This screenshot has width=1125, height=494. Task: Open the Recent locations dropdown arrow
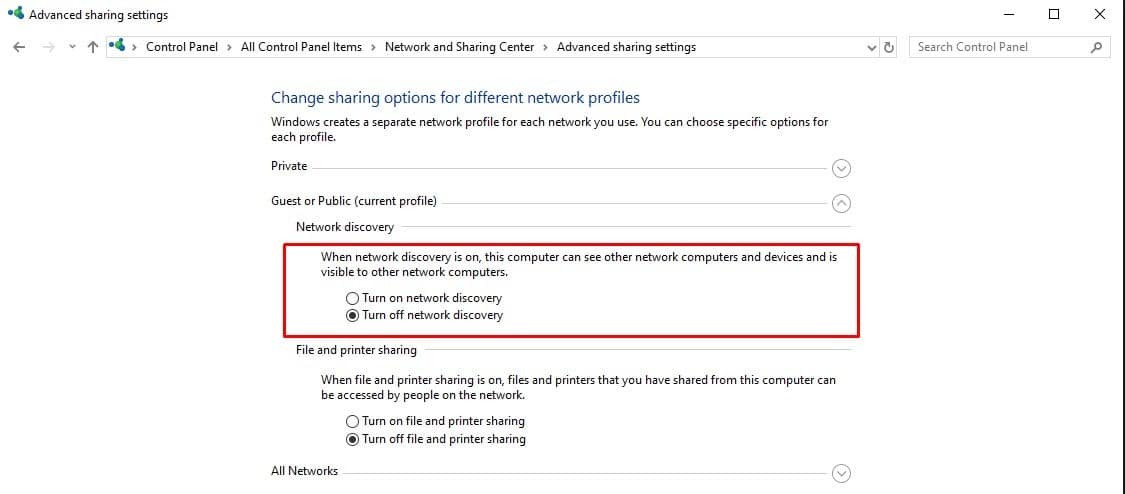point(71,47)
